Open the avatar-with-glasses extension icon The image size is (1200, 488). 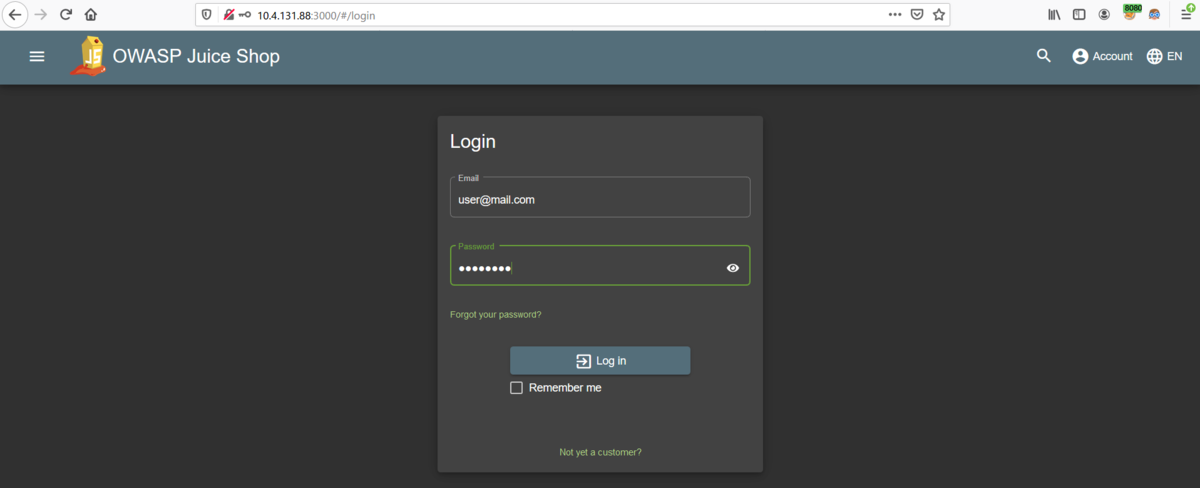(x=1155, y=15)
